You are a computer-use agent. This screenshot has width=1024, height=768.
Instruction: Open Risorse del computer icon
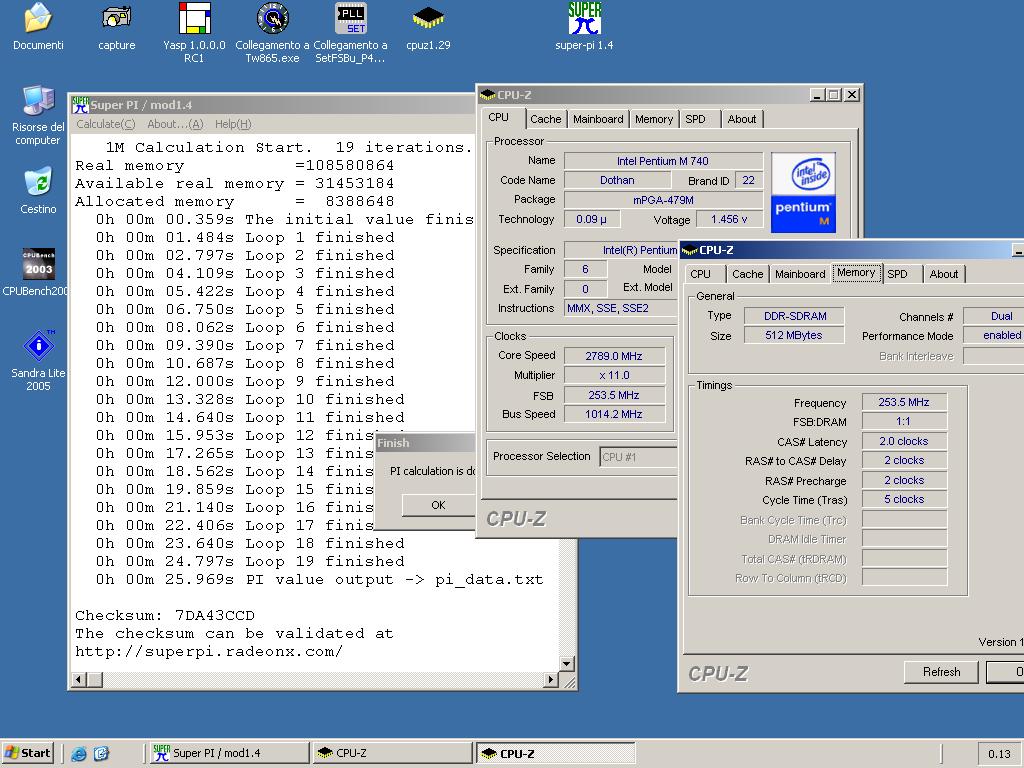tap(38, 101)
